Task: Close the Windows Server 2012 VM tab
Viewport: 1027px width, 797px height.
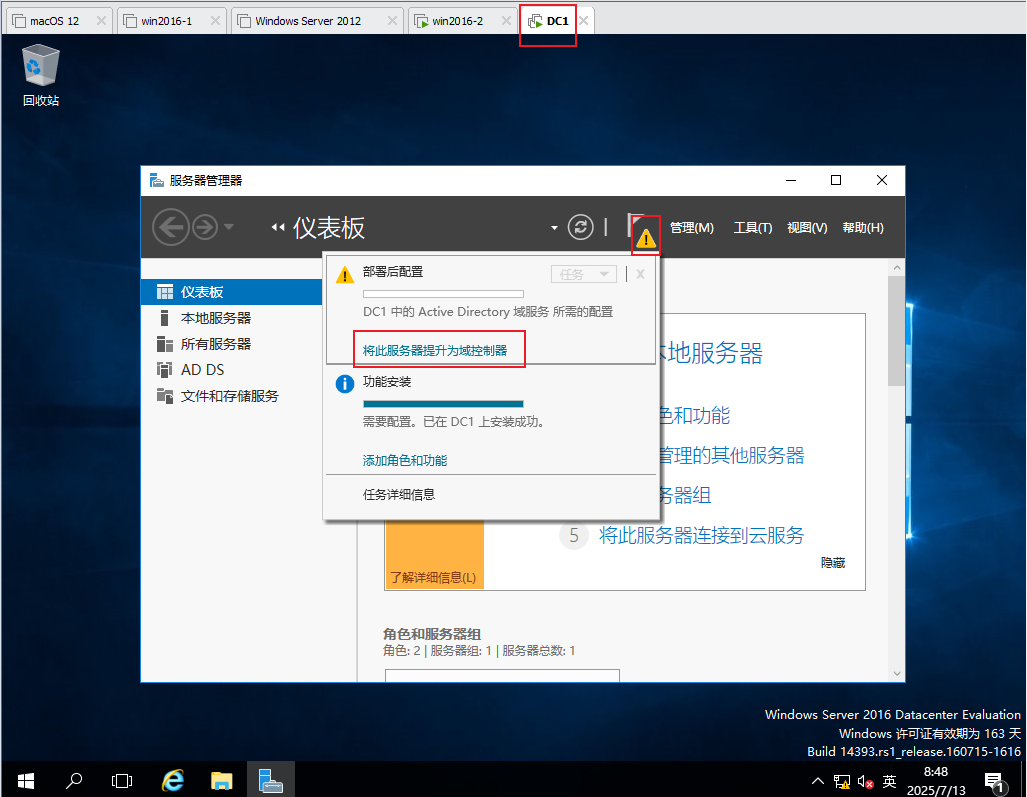Action: coord(392,21)
